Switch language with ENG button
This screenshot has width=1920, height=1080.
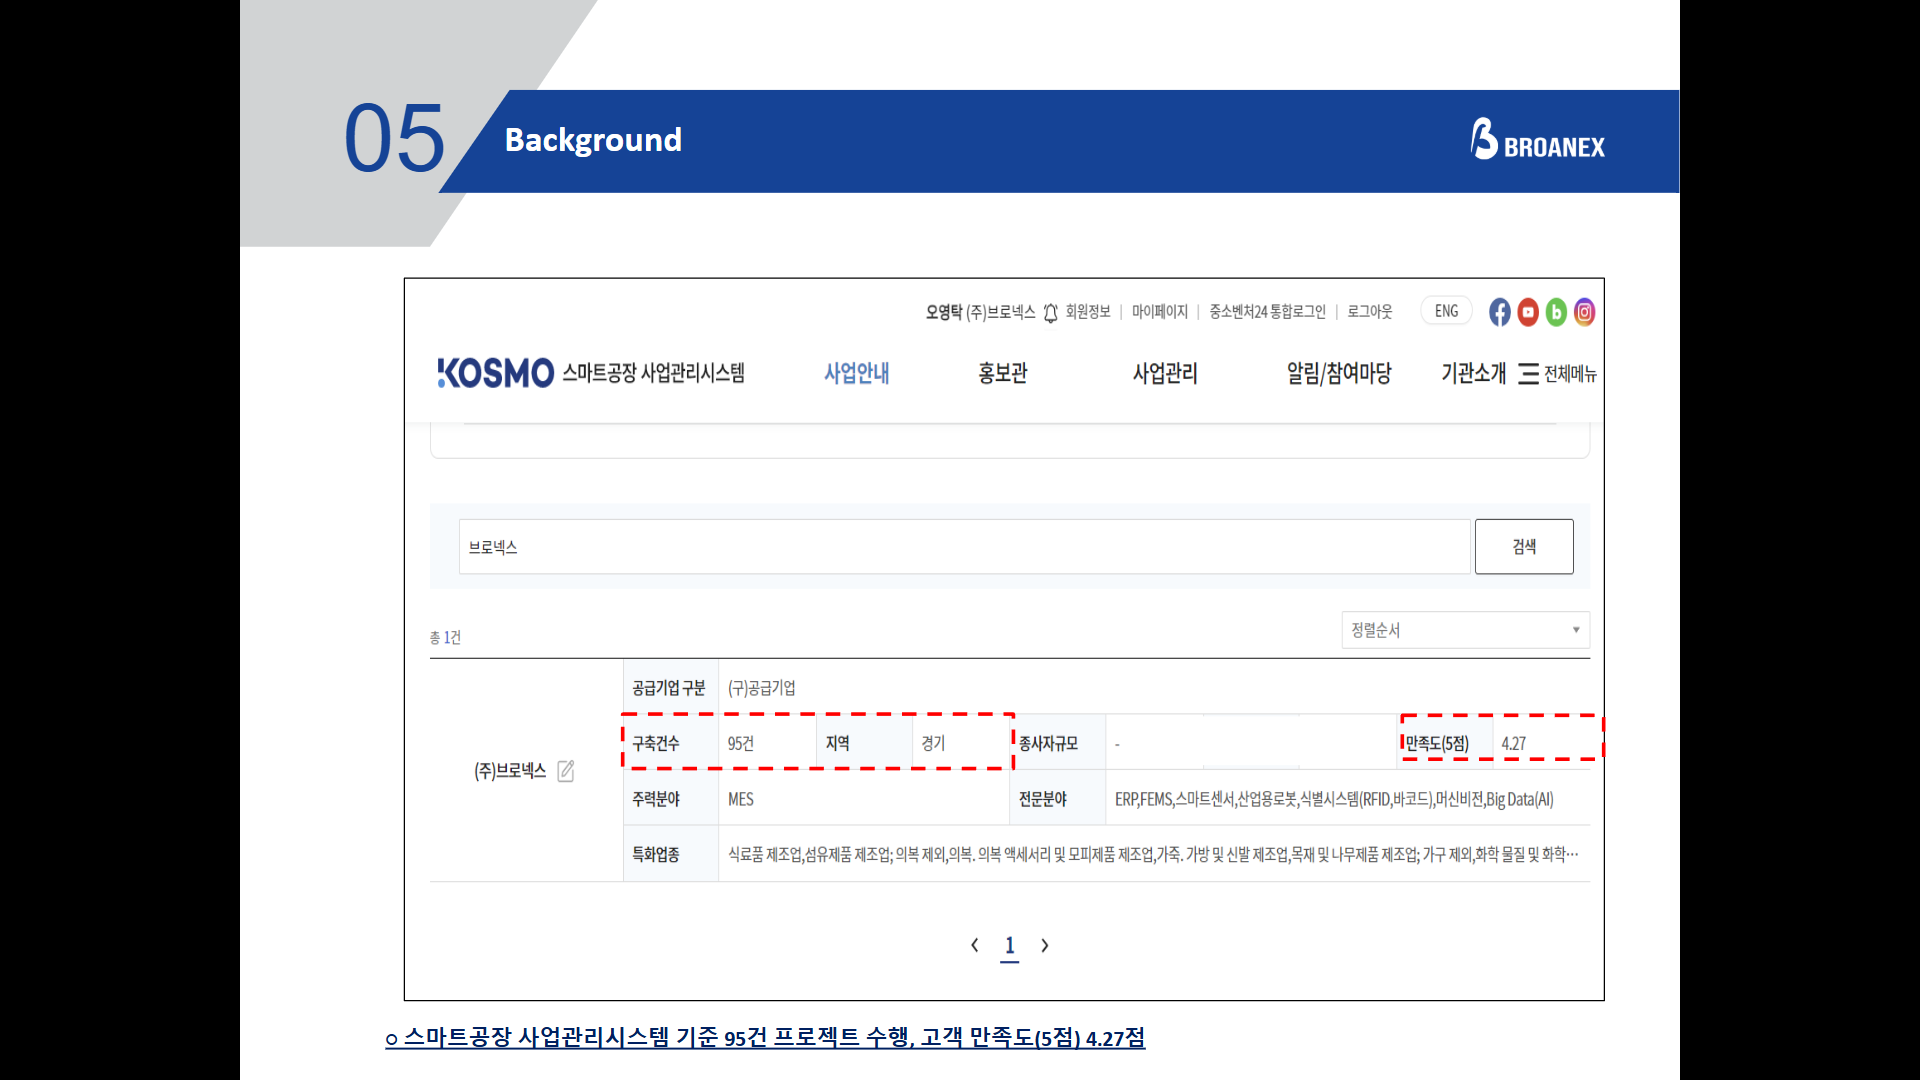(1446, 311)
